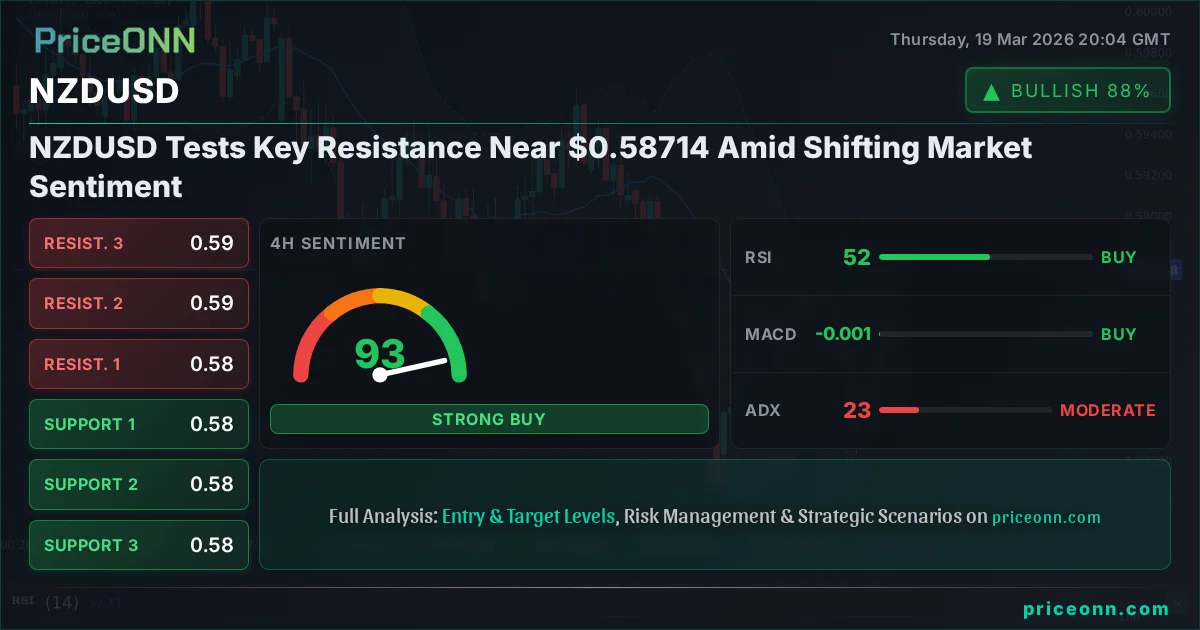
Task: Open the Entry & Target Levels link
Action: pos(528,517)
